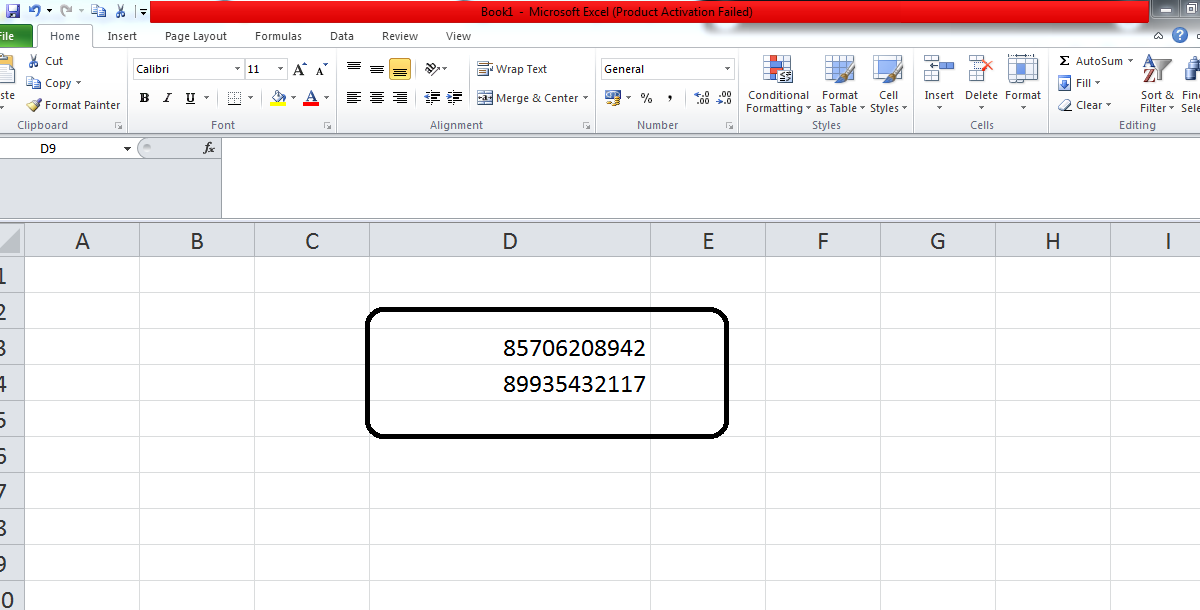The width and height of the screenshot is (1200, 610).
Task: Apply the Percent Style format
Action: (646, 98)
